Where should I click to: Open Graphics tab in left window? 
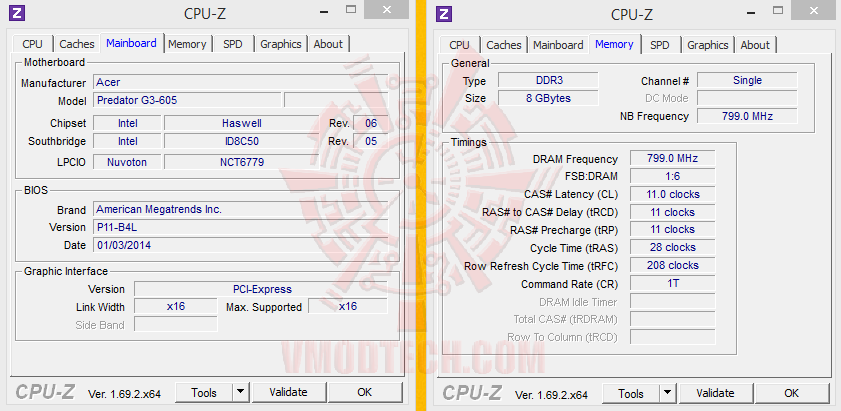pos(281,44)
